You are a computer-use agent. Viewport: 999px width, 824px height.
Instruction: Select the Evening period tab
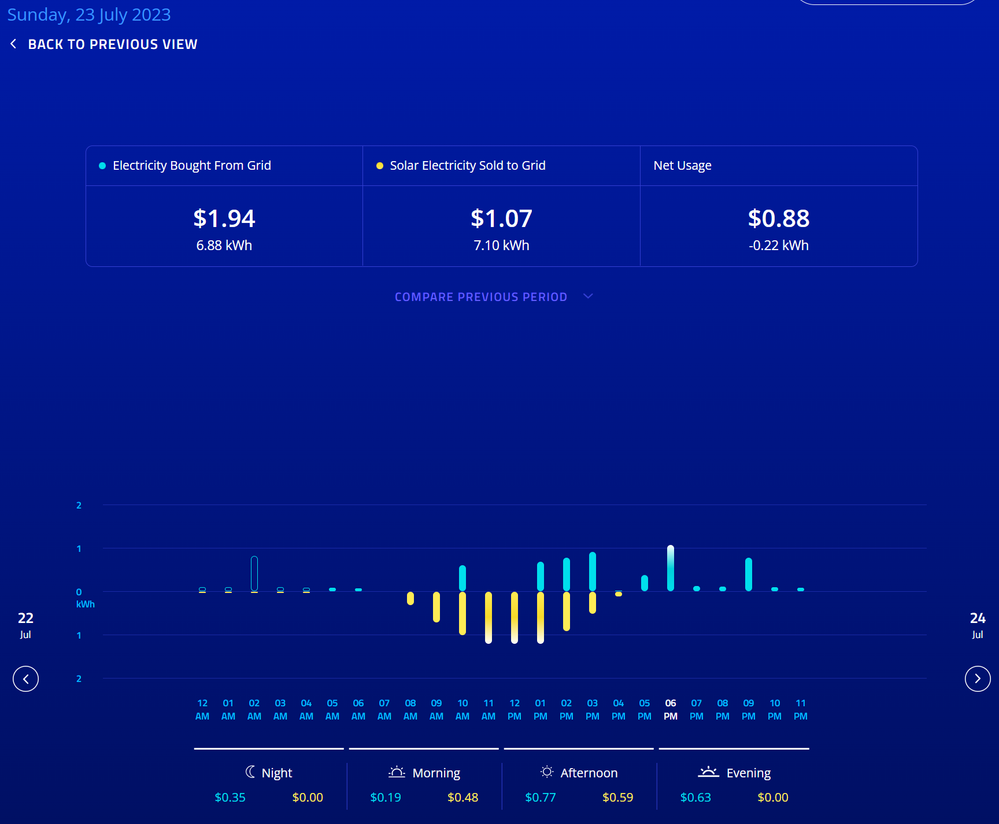point(734,772)
